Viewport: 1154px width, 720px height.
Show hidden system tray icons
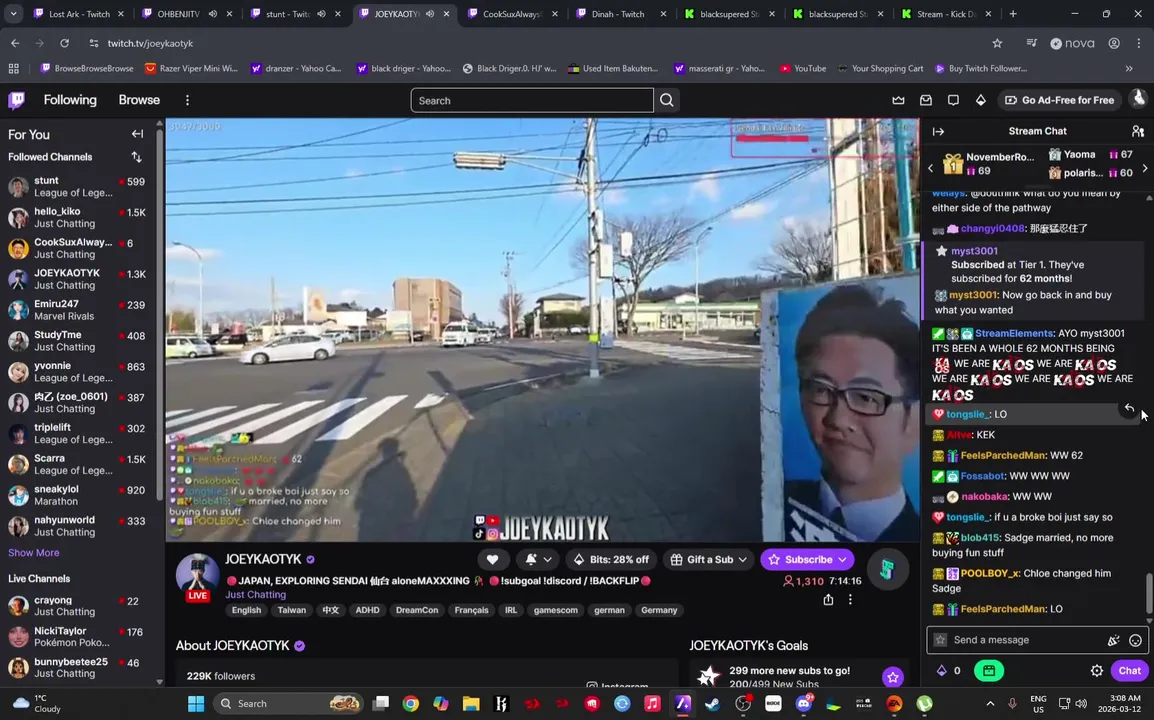990,704
